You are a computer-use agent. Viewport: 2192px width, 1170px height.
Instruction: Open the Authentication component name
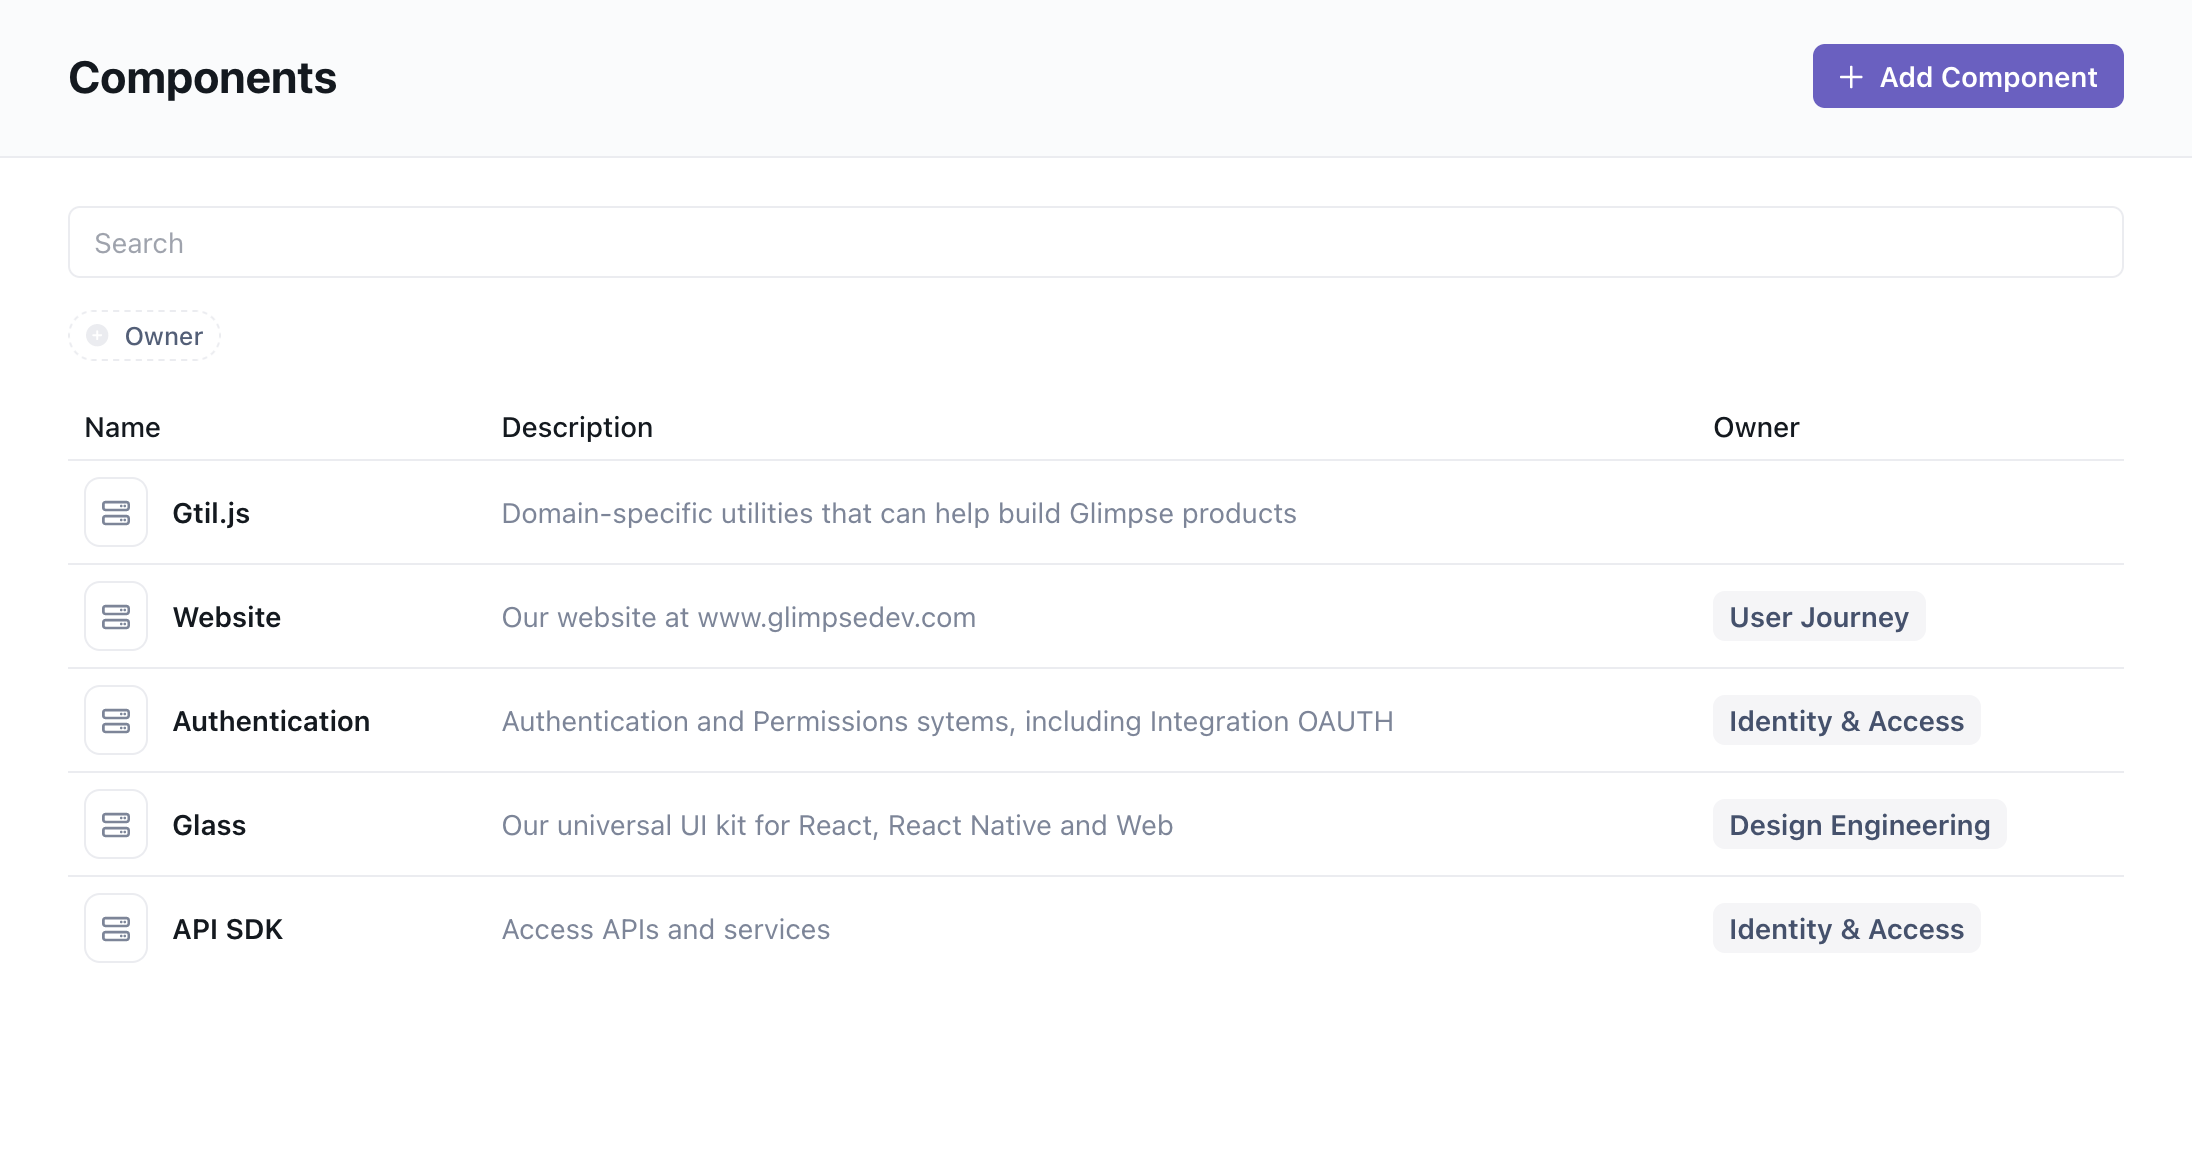tap(271, 721)
